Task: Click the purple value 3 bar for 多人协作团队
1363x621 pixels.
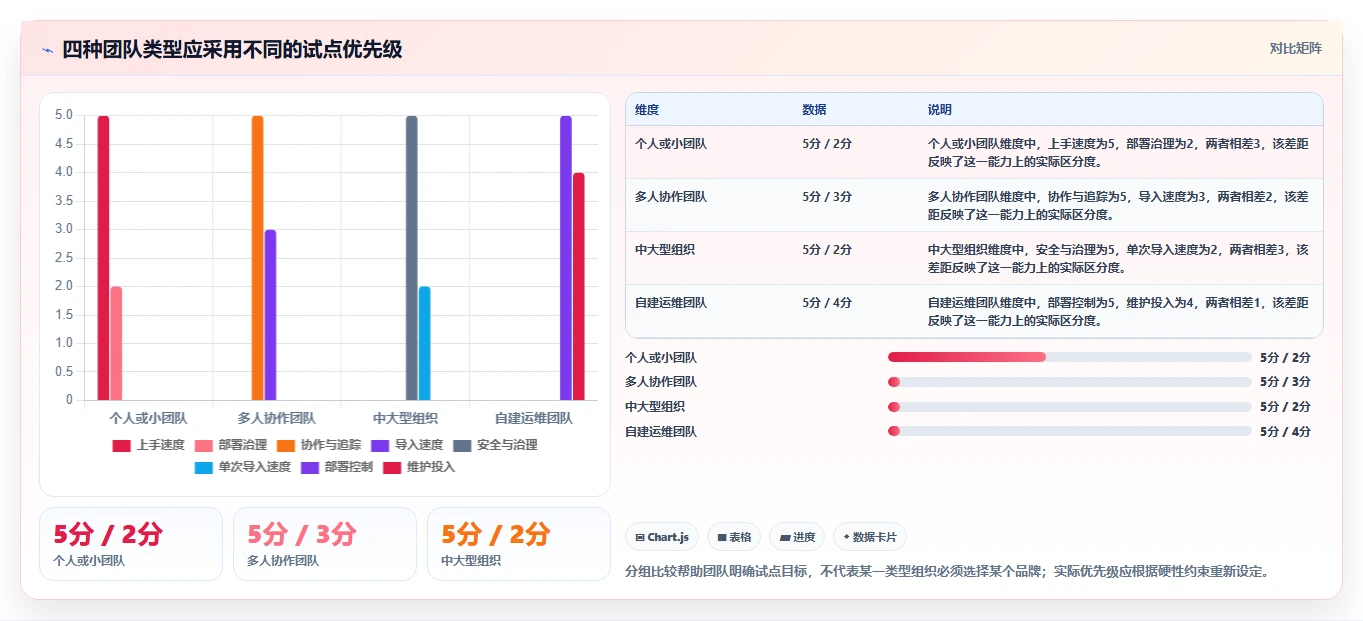Action: pyautogui.click(x=270, y=315)
